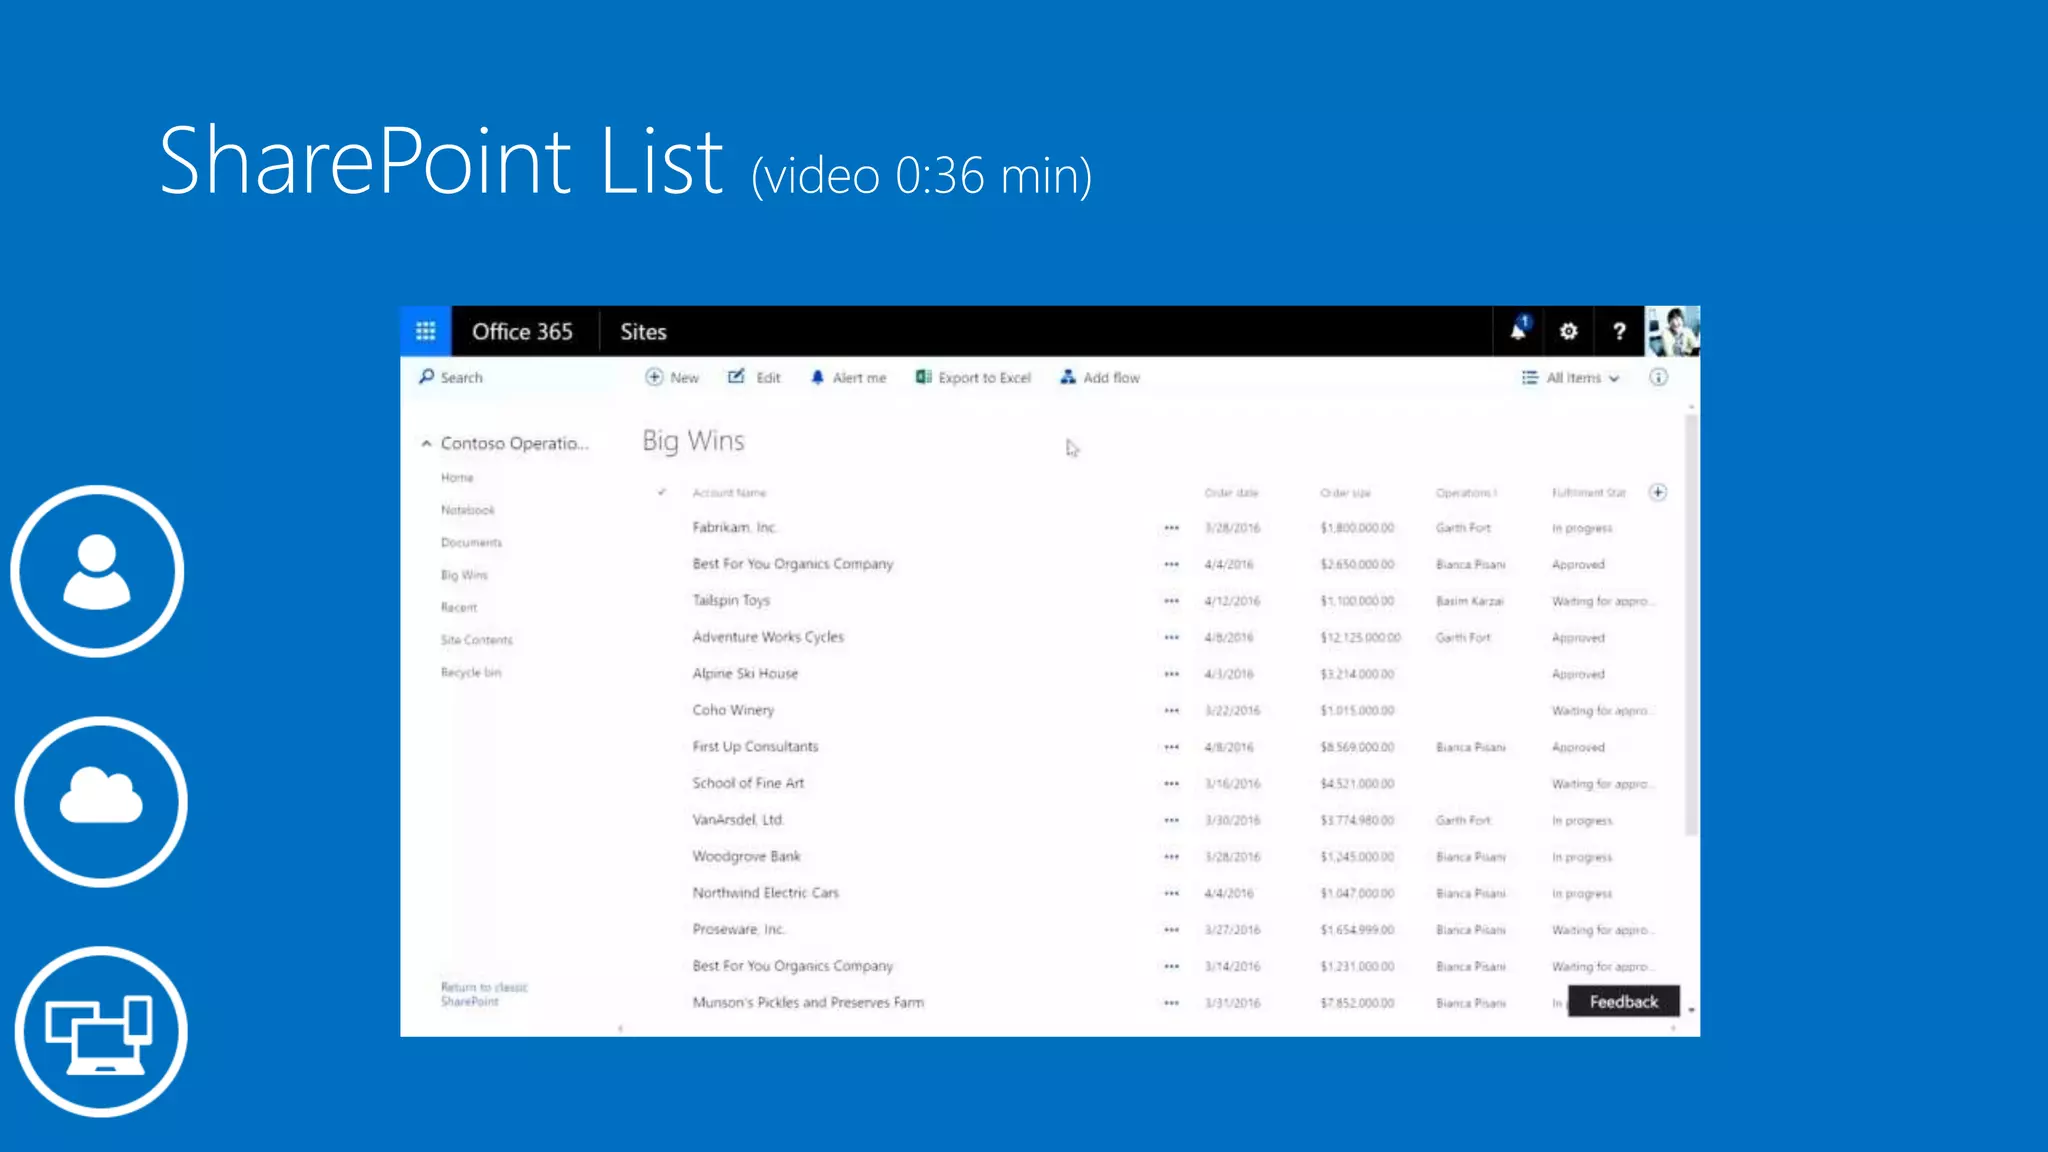Open the Woodgrove Bank item
This screenshot has width=2048, height=1152.
coord(746,856)
